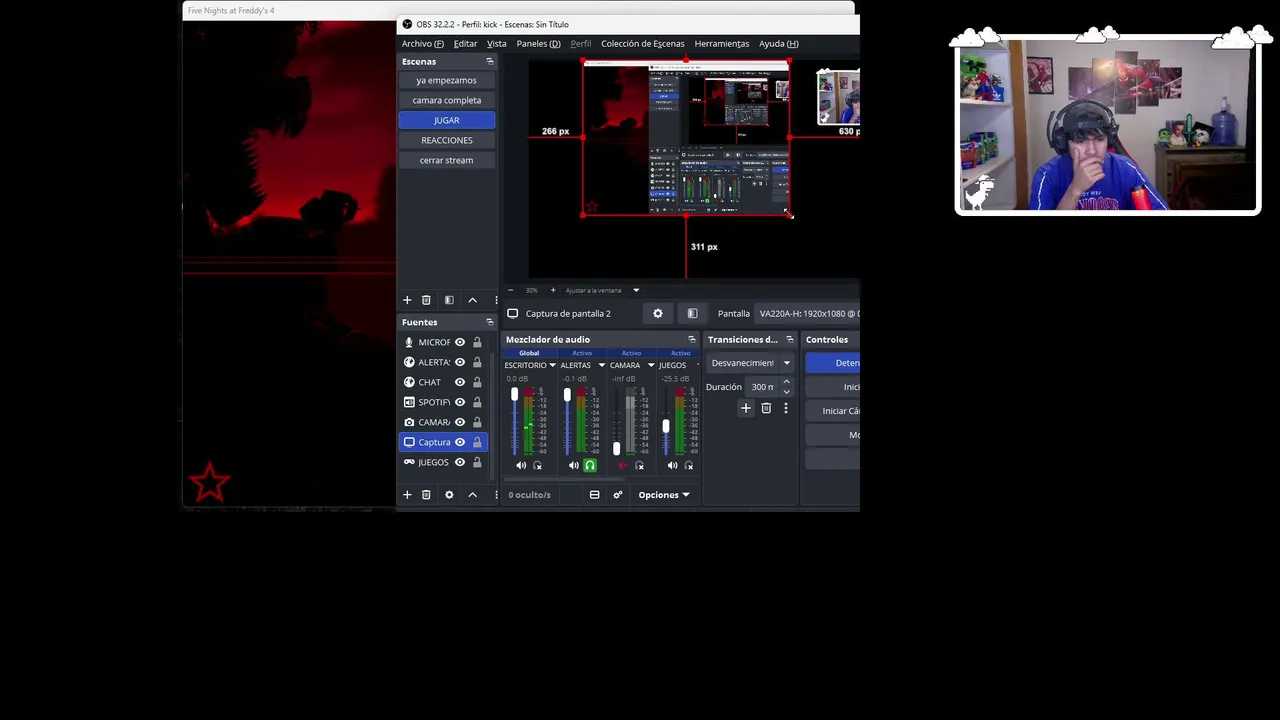Screen dimensions: 1280x720
Task: Open the Opciones dropdown in audio mixer
Action: pos(664,495)
